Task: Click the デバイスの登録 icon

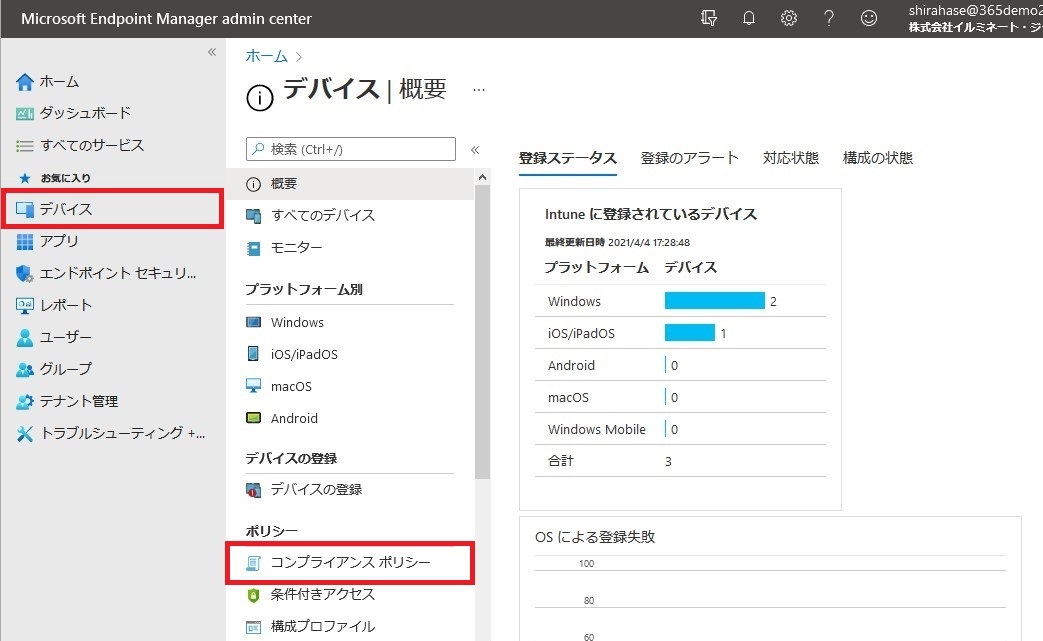Action: point(253,490)
